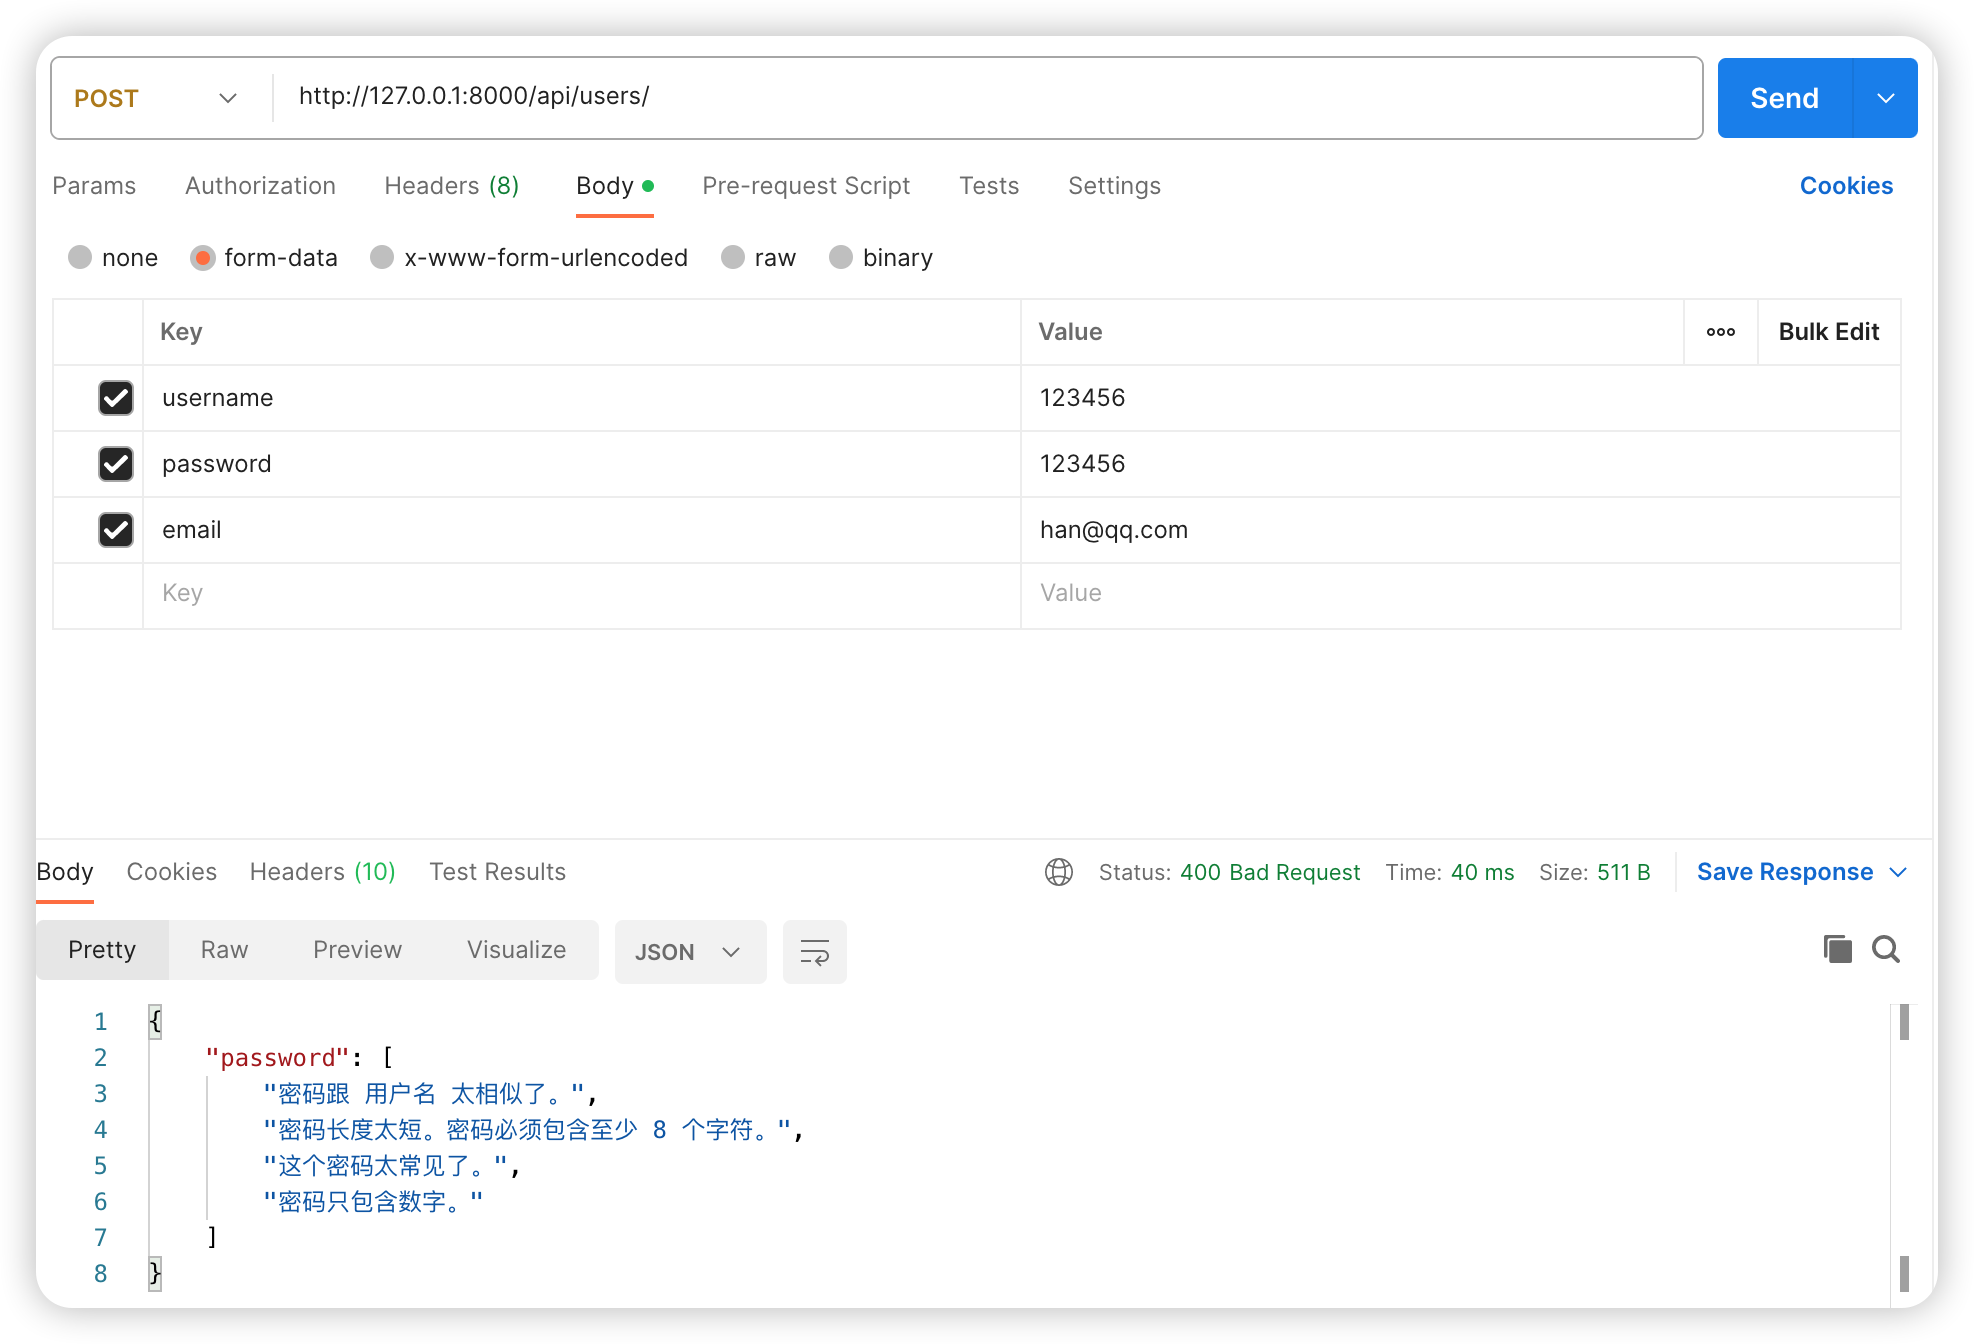
Task: Click the han@qq.com value cell
Action: point(1460,530)
